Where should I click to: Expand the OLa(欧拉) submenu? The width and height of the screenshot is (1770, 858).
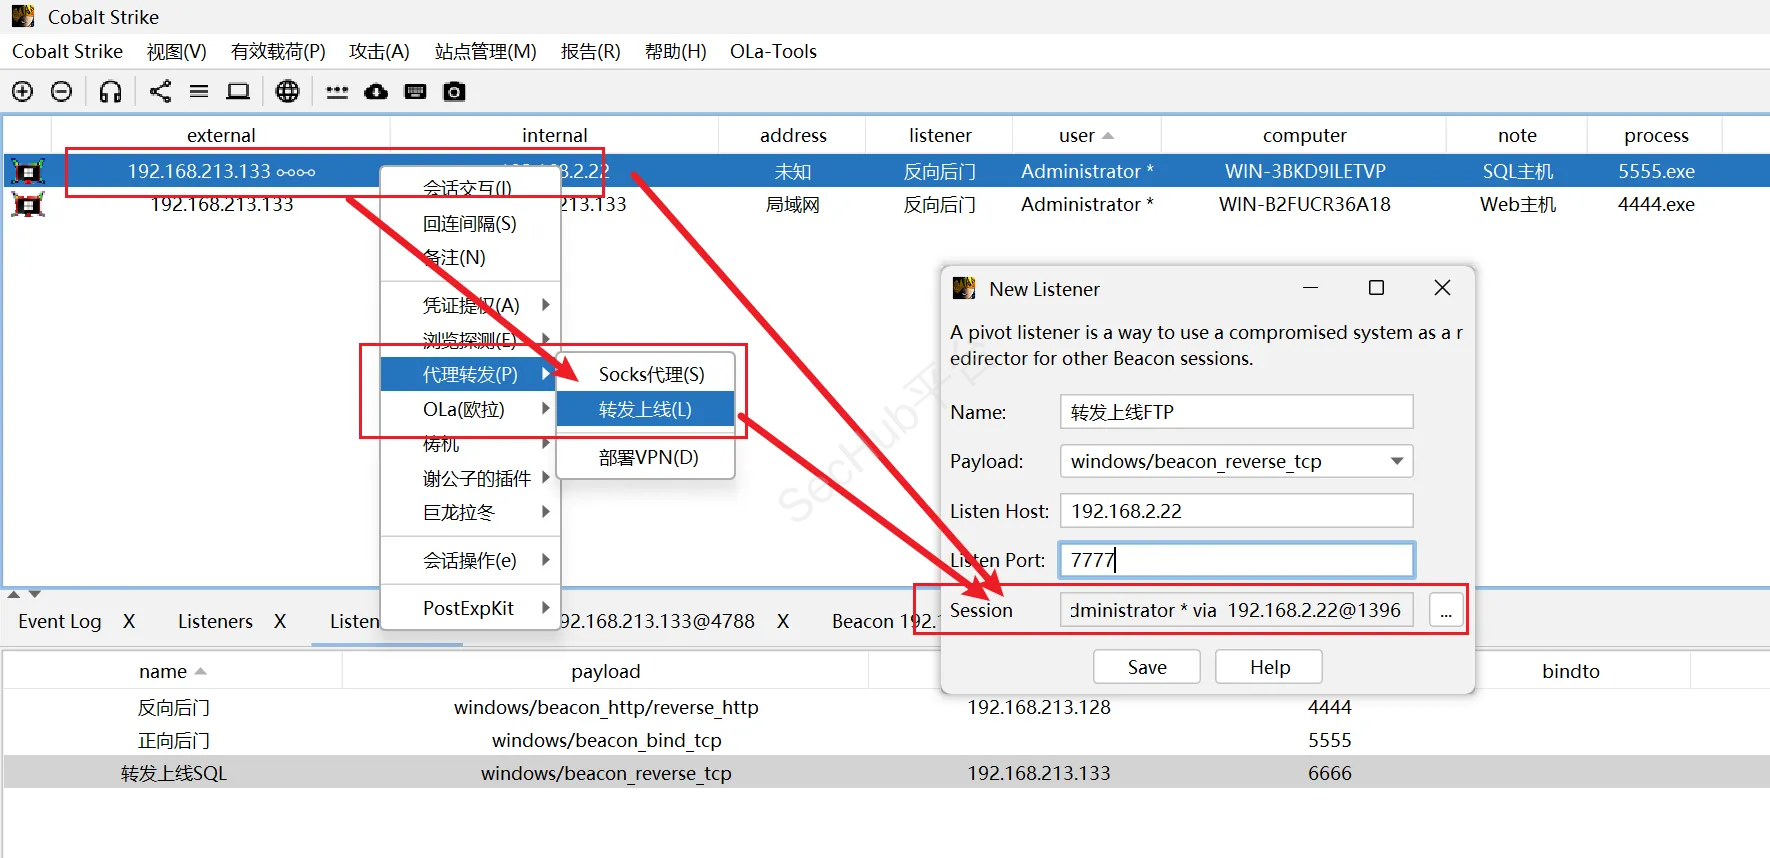click(x=470, y=409)
